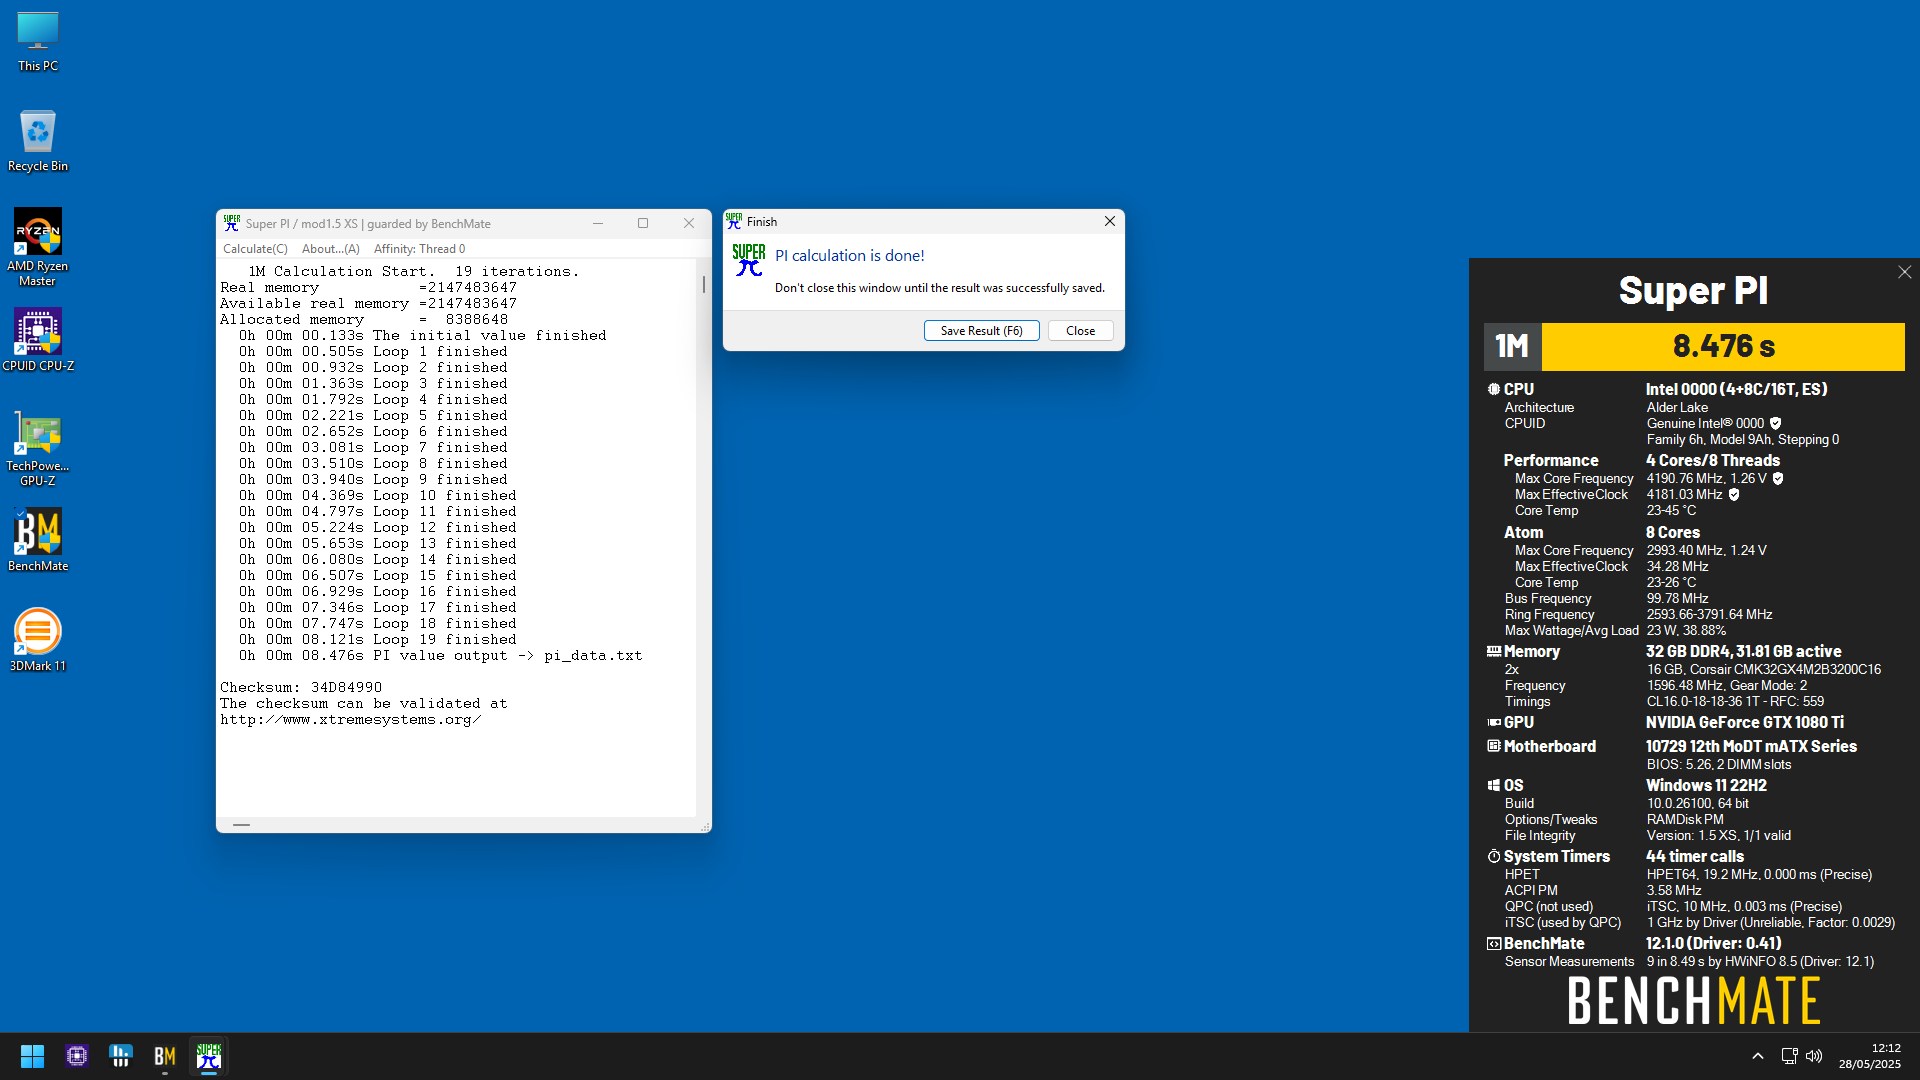Click the BenchMate taskbar icon
This screenshot has width=1920, height=1080.
(165, 1056)
